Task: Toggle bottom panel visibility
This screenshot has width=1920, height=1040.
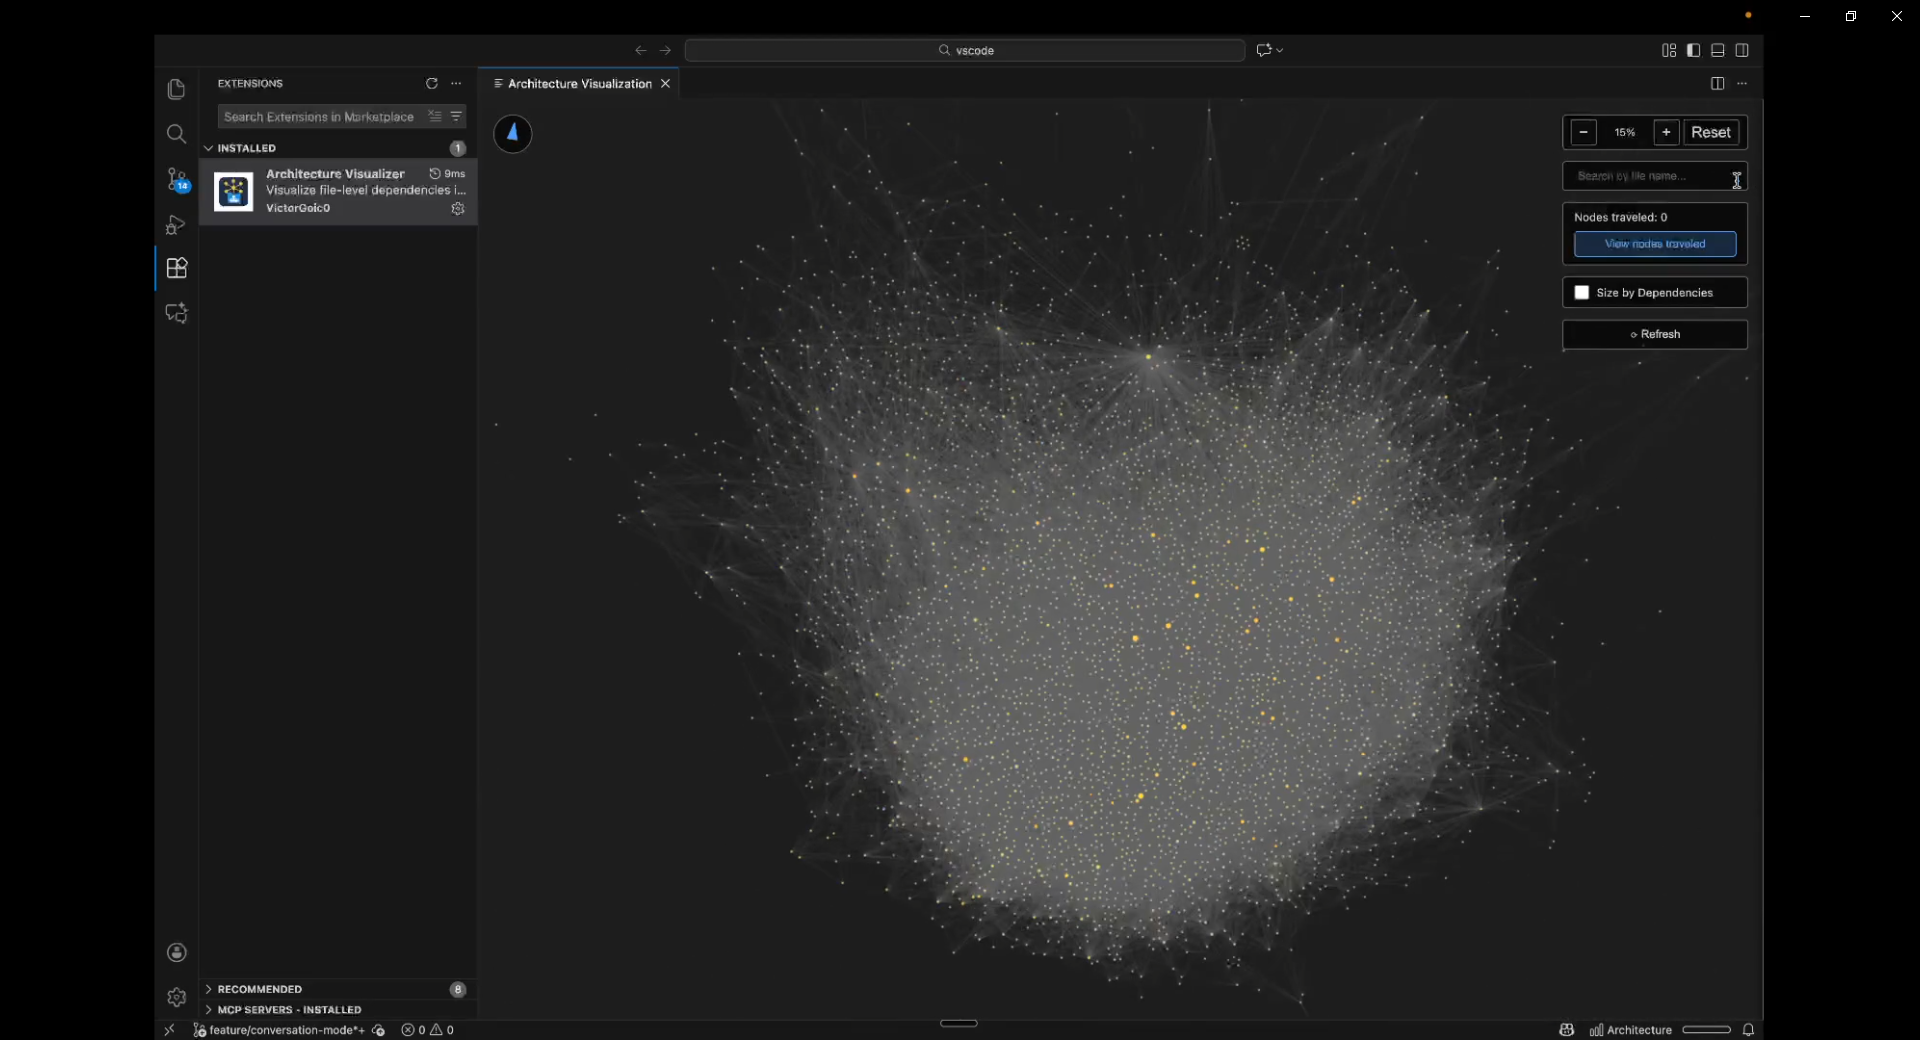Action: point(1719,50)
